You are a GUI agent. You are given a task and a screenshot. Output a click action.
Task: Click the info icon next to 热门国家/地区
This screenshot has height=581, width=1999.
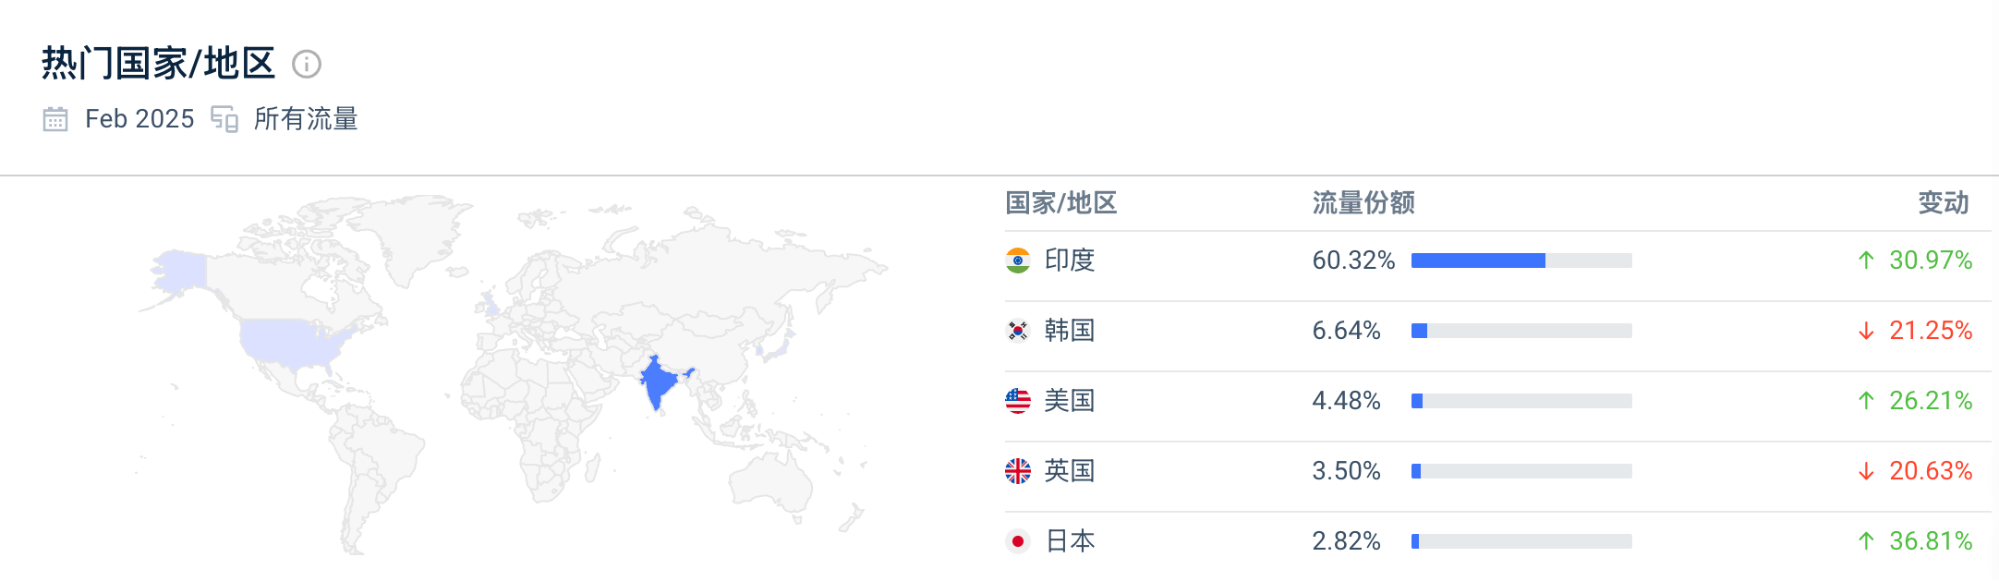click(x=306, y=64)
